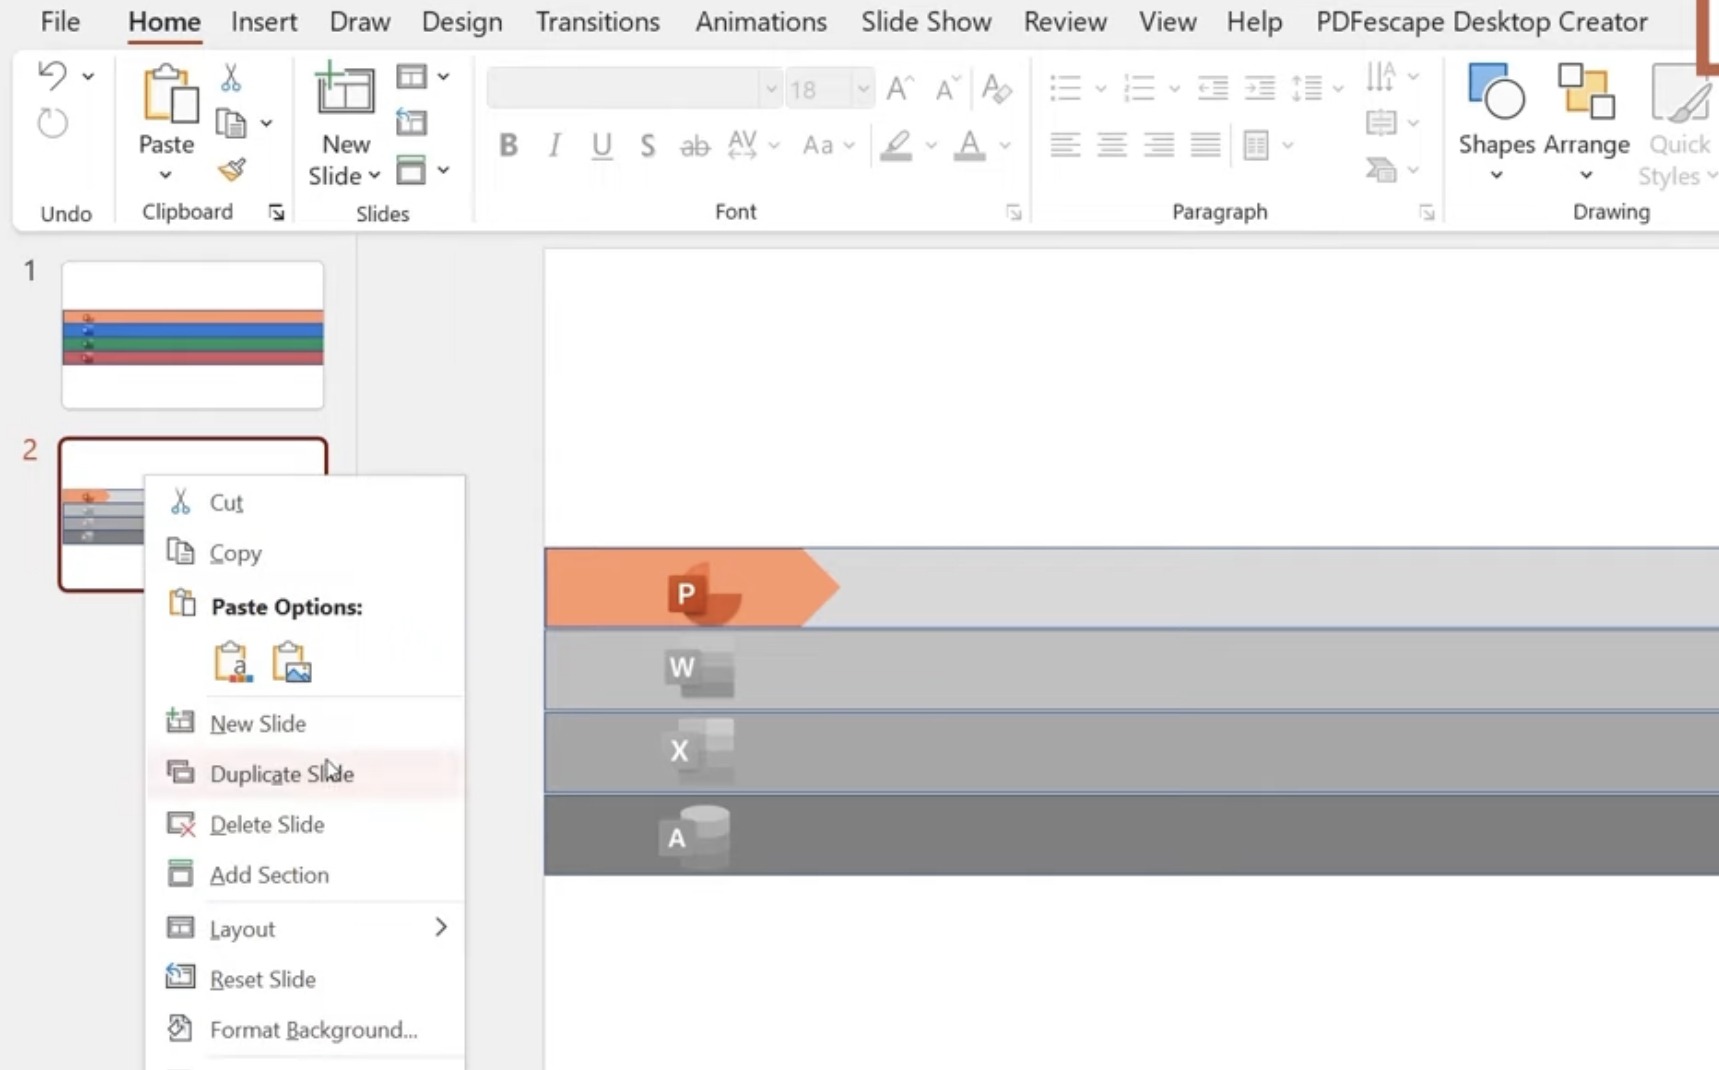1719x1070 pixels.
Task: Open the File menu
Action: coord(61,22)
